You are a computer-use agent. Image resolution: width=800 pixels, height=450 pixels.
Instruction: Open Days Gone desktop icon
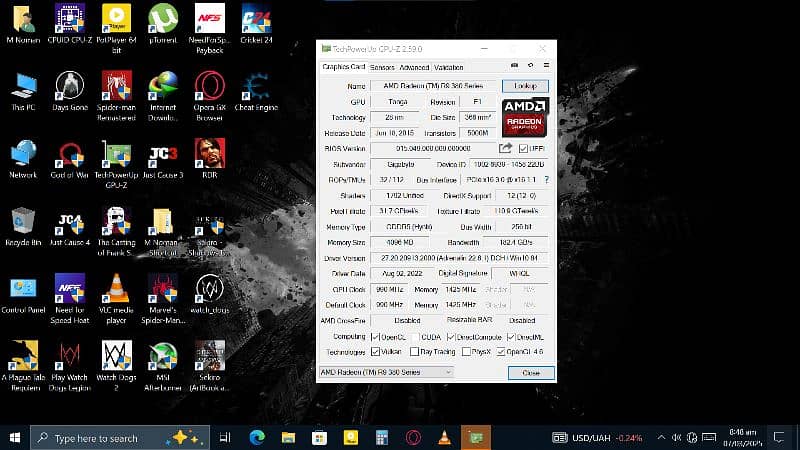coord(69,91)
